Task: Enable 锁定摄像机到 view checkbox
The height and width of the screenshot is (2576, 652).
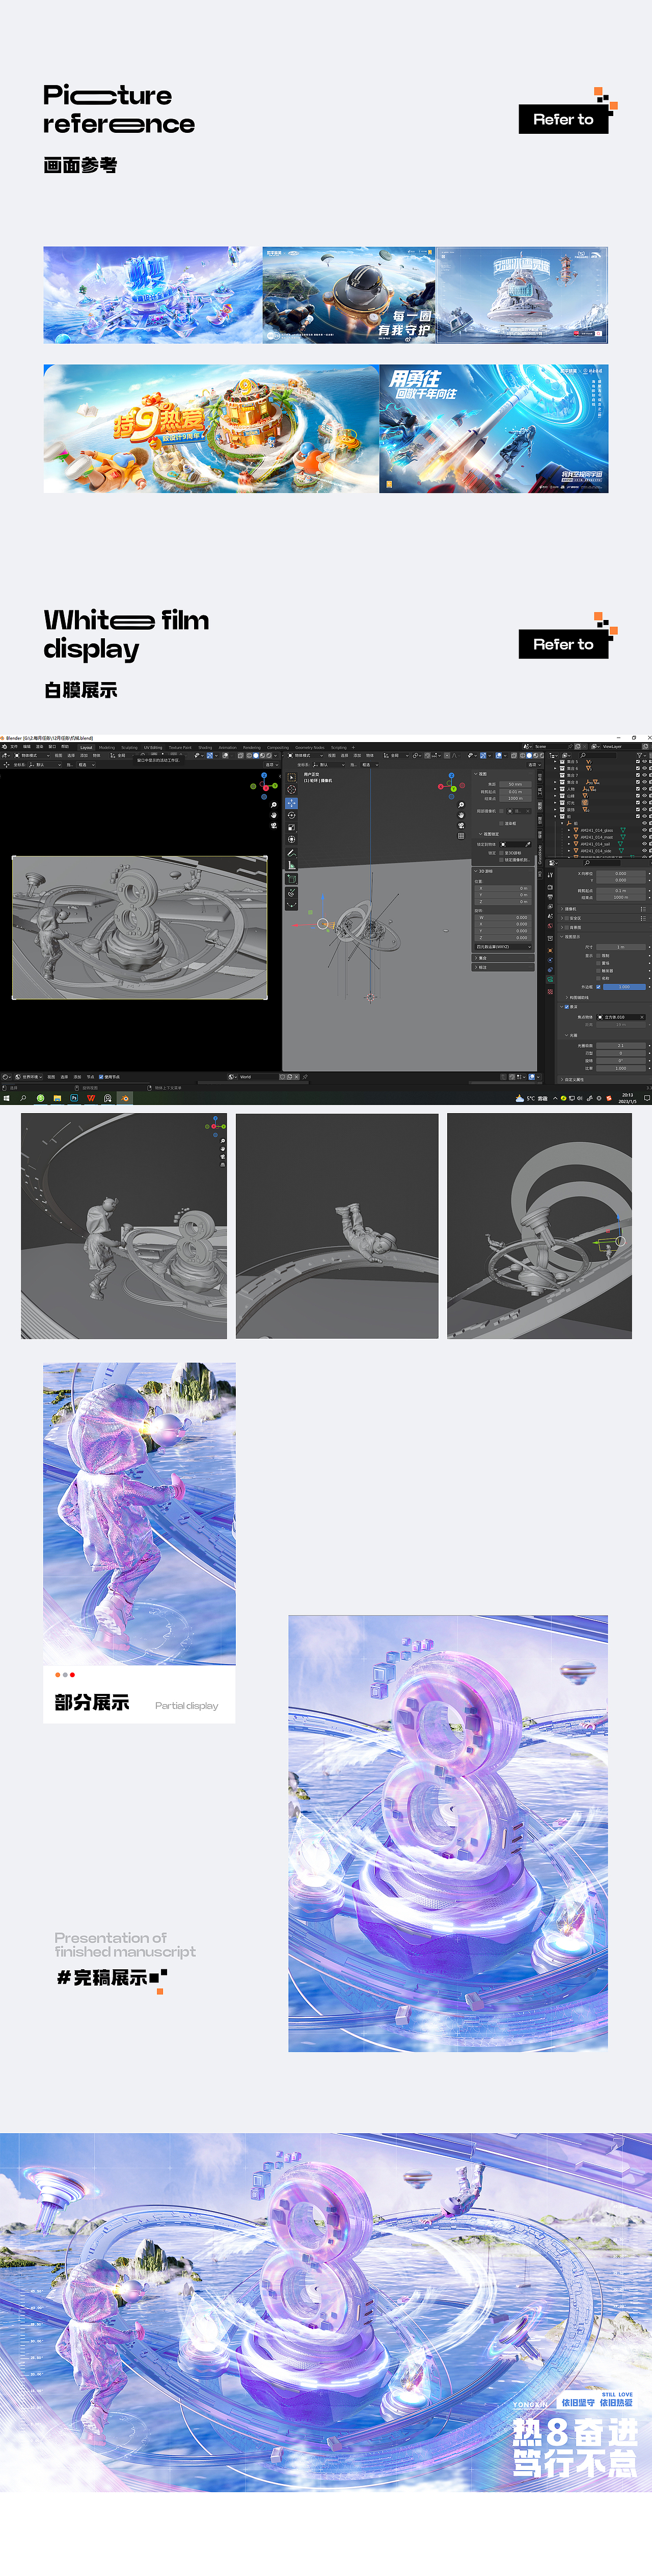Action: pyautogui.click(x=503, y=859)
